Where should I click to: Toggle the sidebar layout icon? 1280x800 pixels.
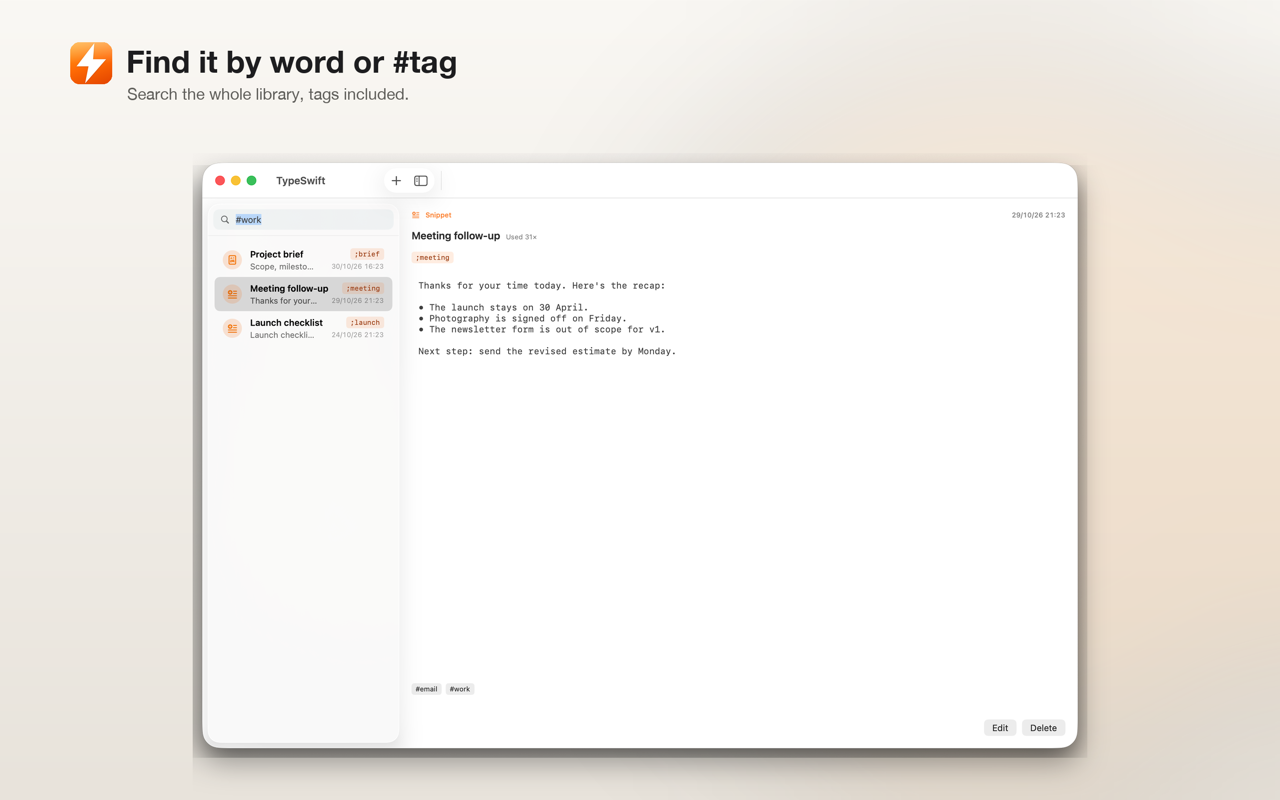[421, 181]
